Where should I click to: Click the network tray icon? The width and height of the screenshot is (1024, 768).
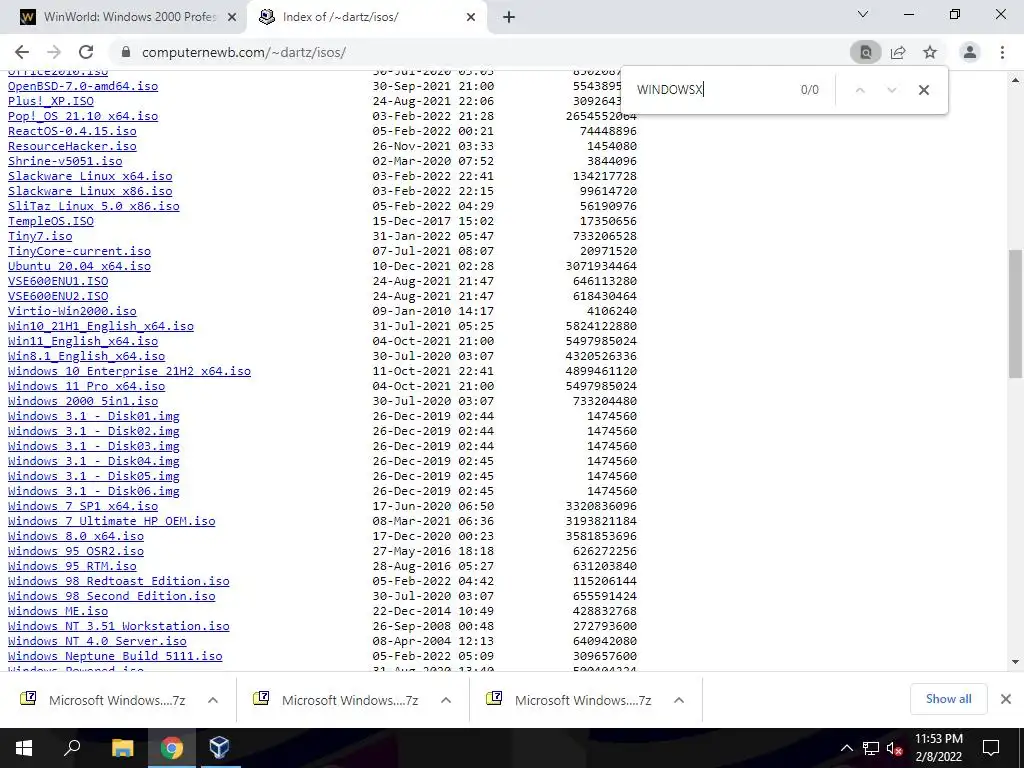pos(871,748)
